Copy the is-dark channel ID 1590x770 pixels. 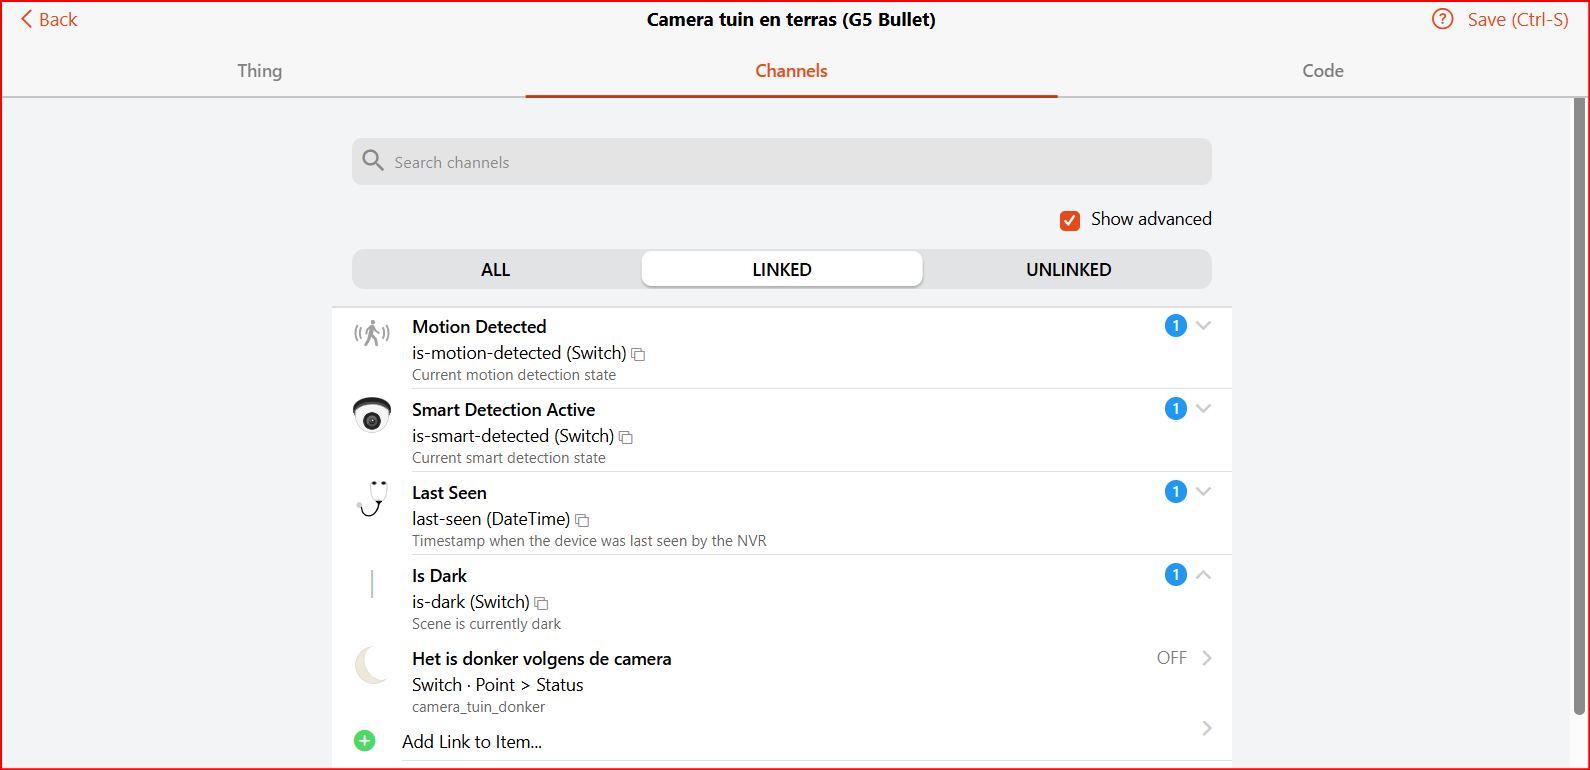(x=541, y=604)
